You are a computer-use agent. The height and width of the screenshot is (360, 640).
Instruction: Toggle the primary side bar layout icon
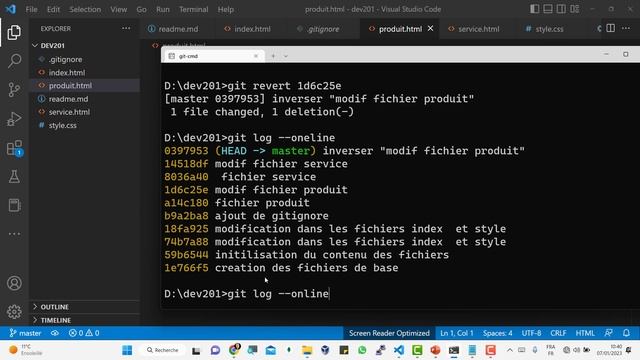coord(534,9)
